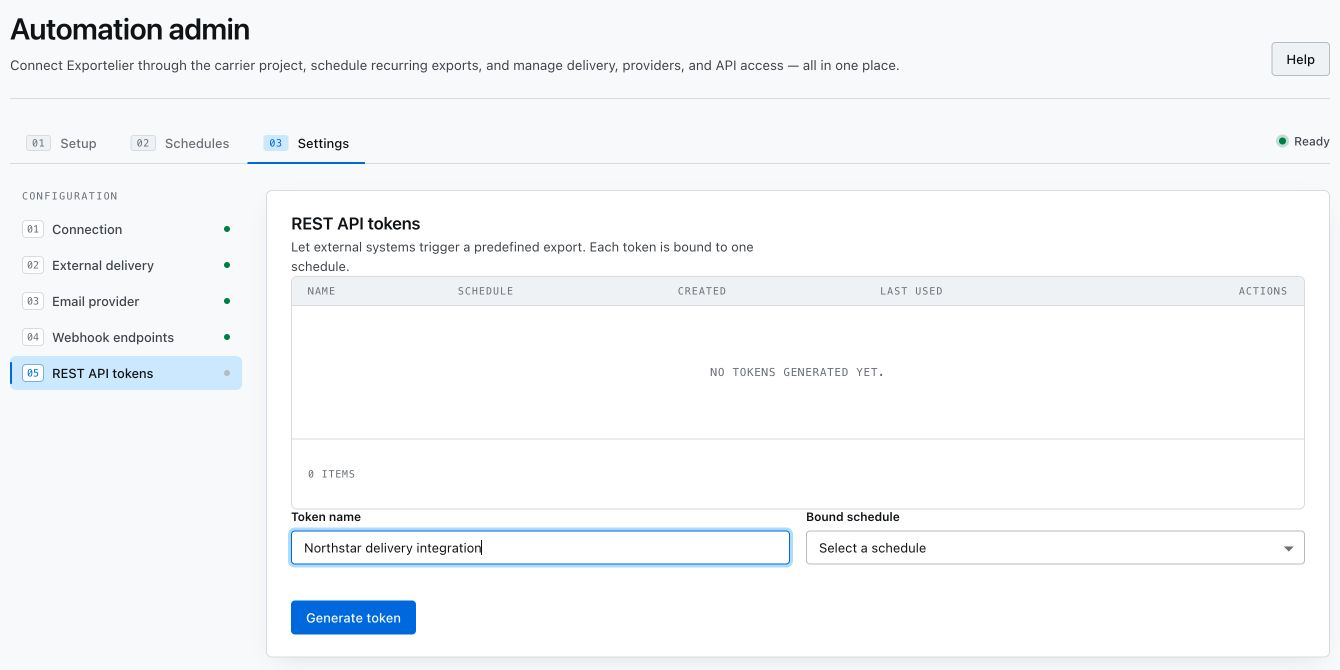Image resolution: width=1340 pixels, height=670 pixels.
Task: Open the External delivery section
Action: [126, 265]
